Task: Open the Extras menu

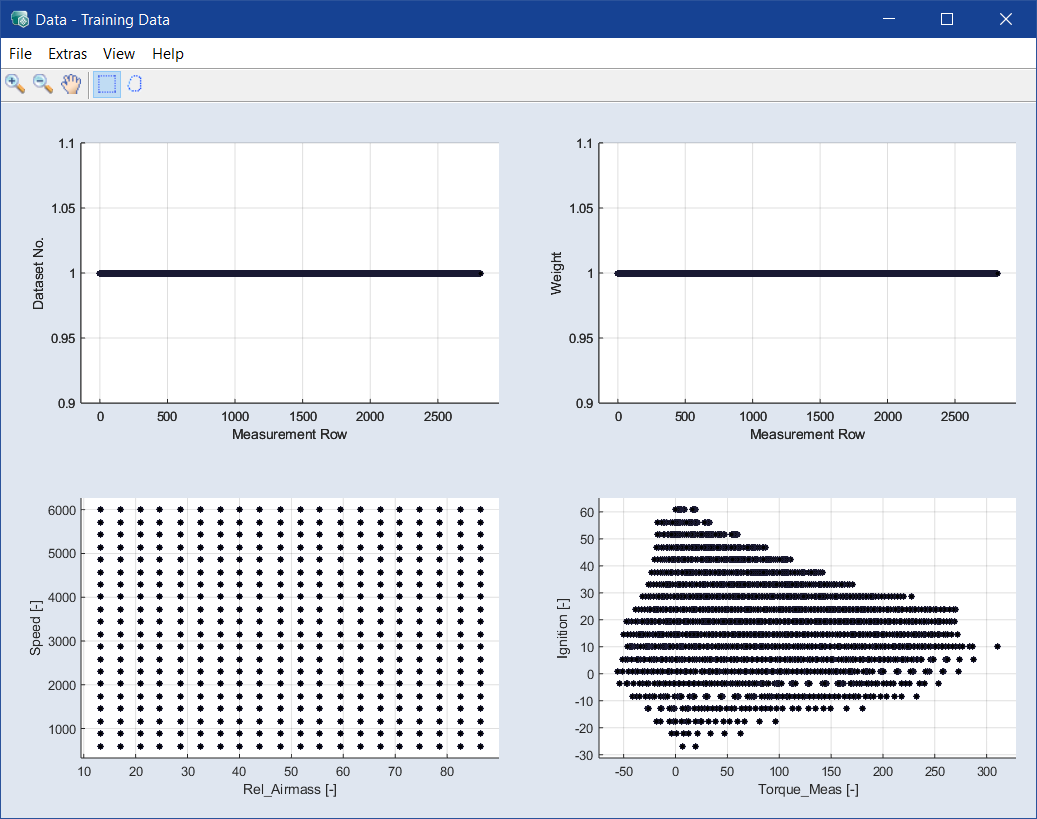Action: click(67, 54)
